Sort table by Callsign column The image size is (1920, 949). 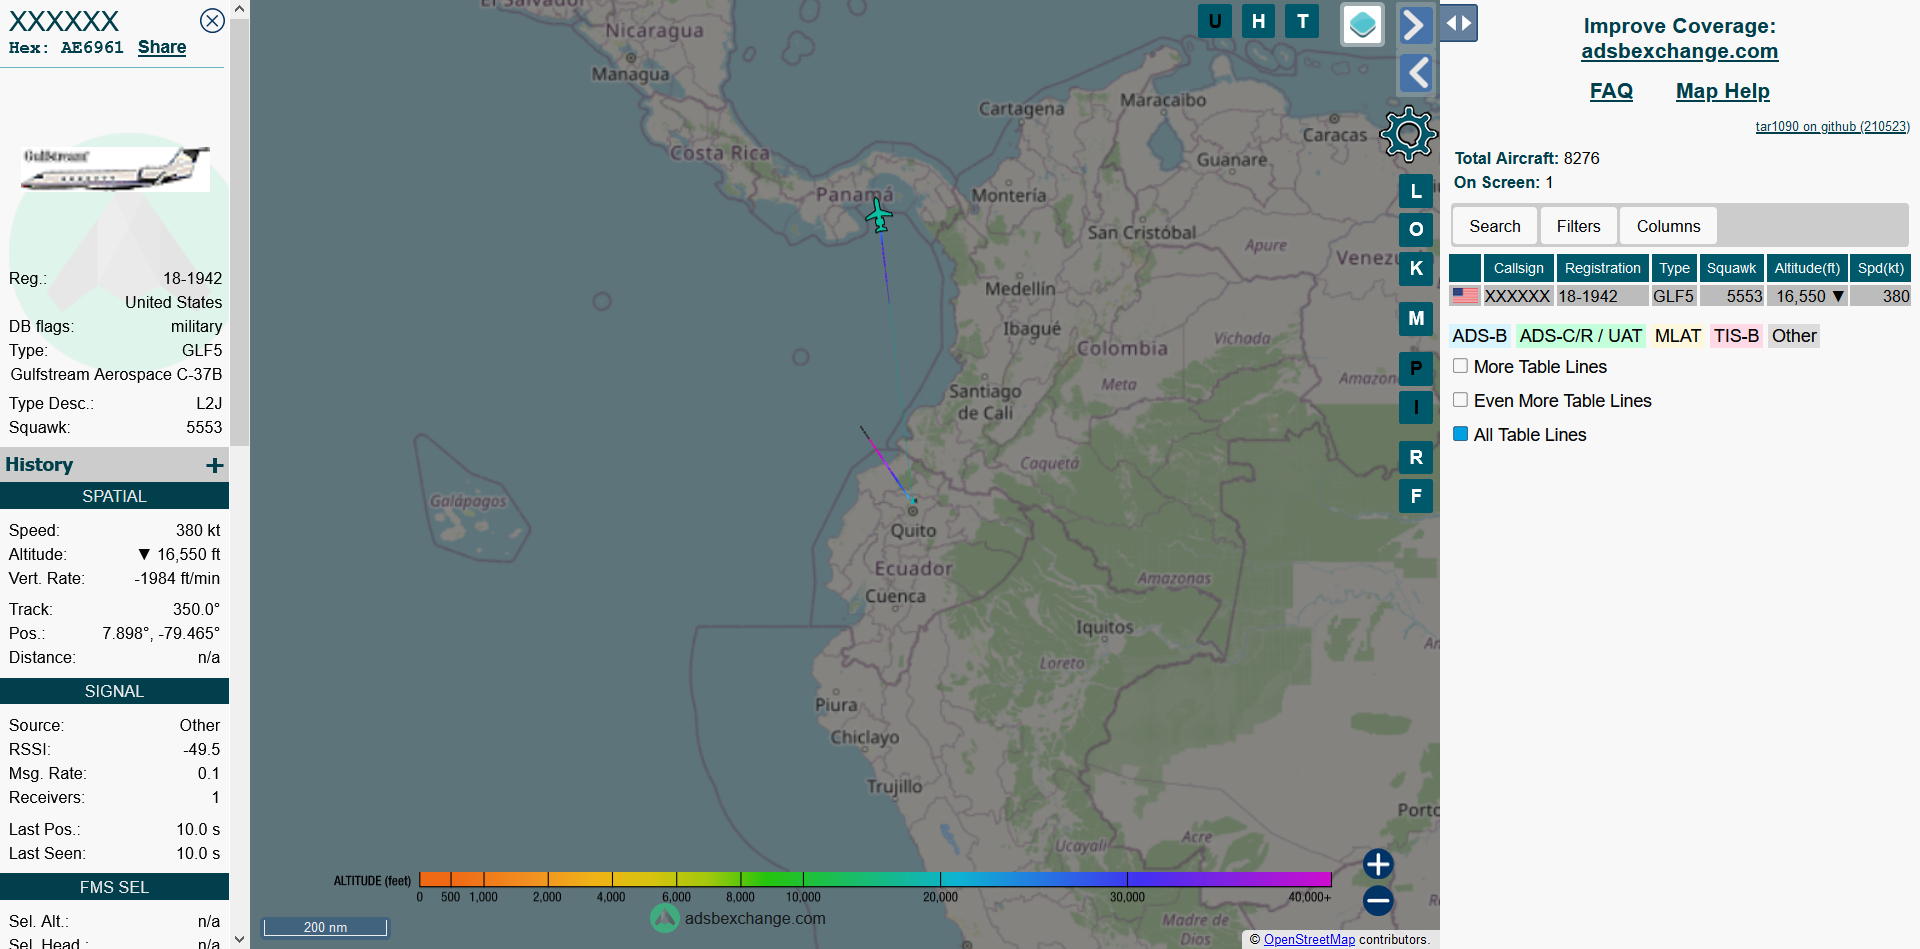click(x=1518, y=268)
